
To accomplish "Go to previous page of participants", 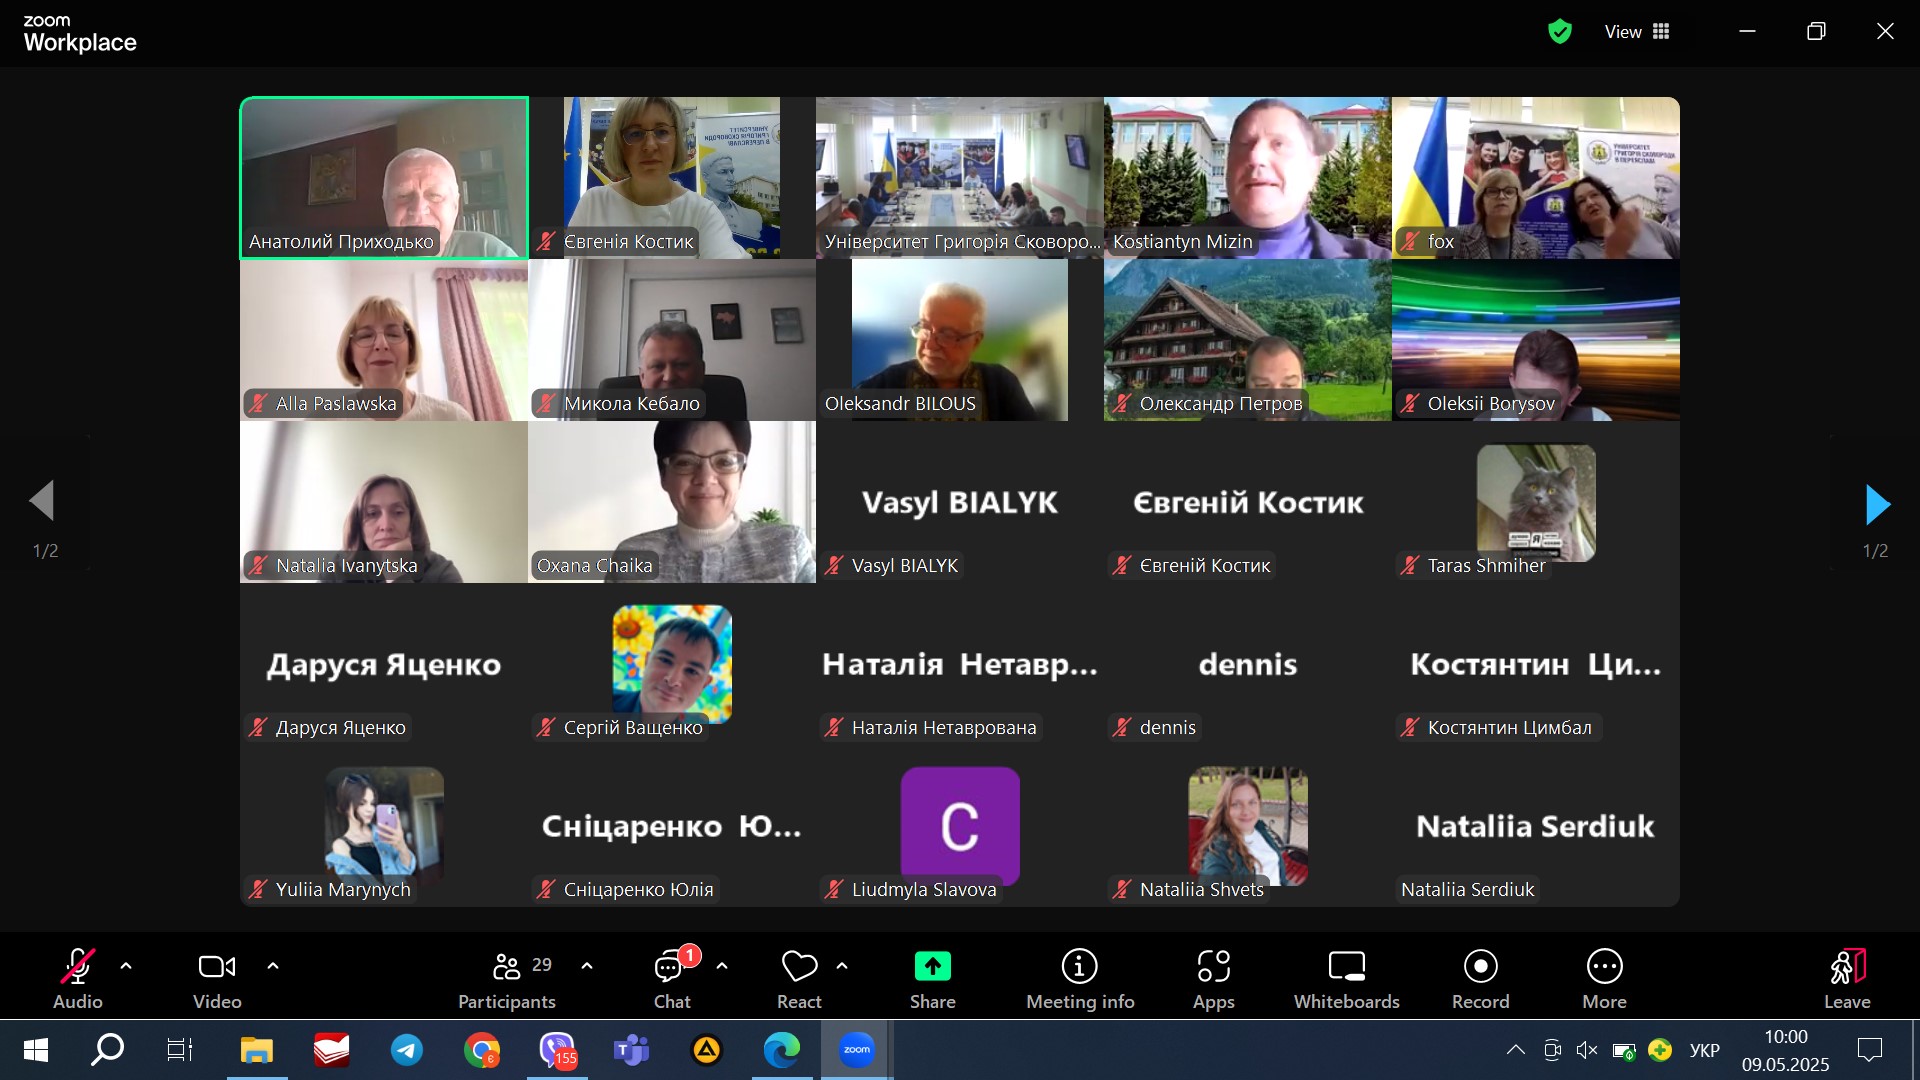I will point(42,501).
